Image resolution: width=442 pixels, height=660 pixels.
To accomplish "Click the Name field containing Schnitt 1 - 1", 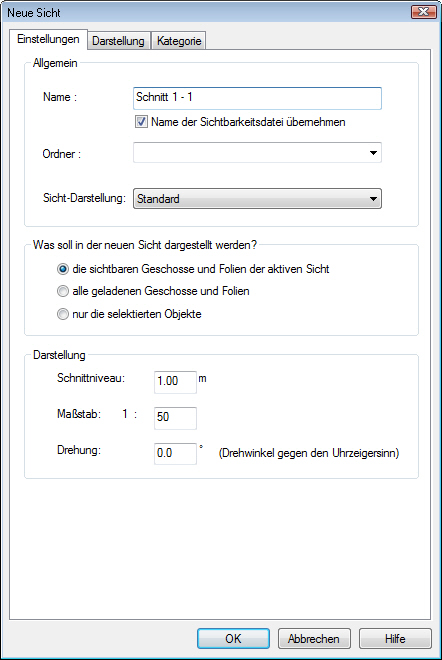I will coord(257,98).
